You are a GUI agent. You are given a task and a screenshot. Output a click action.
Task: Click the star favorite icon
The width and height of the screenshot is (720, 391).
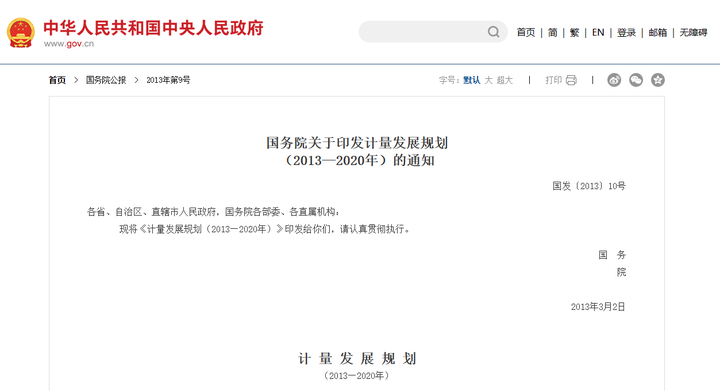[658, 80]
